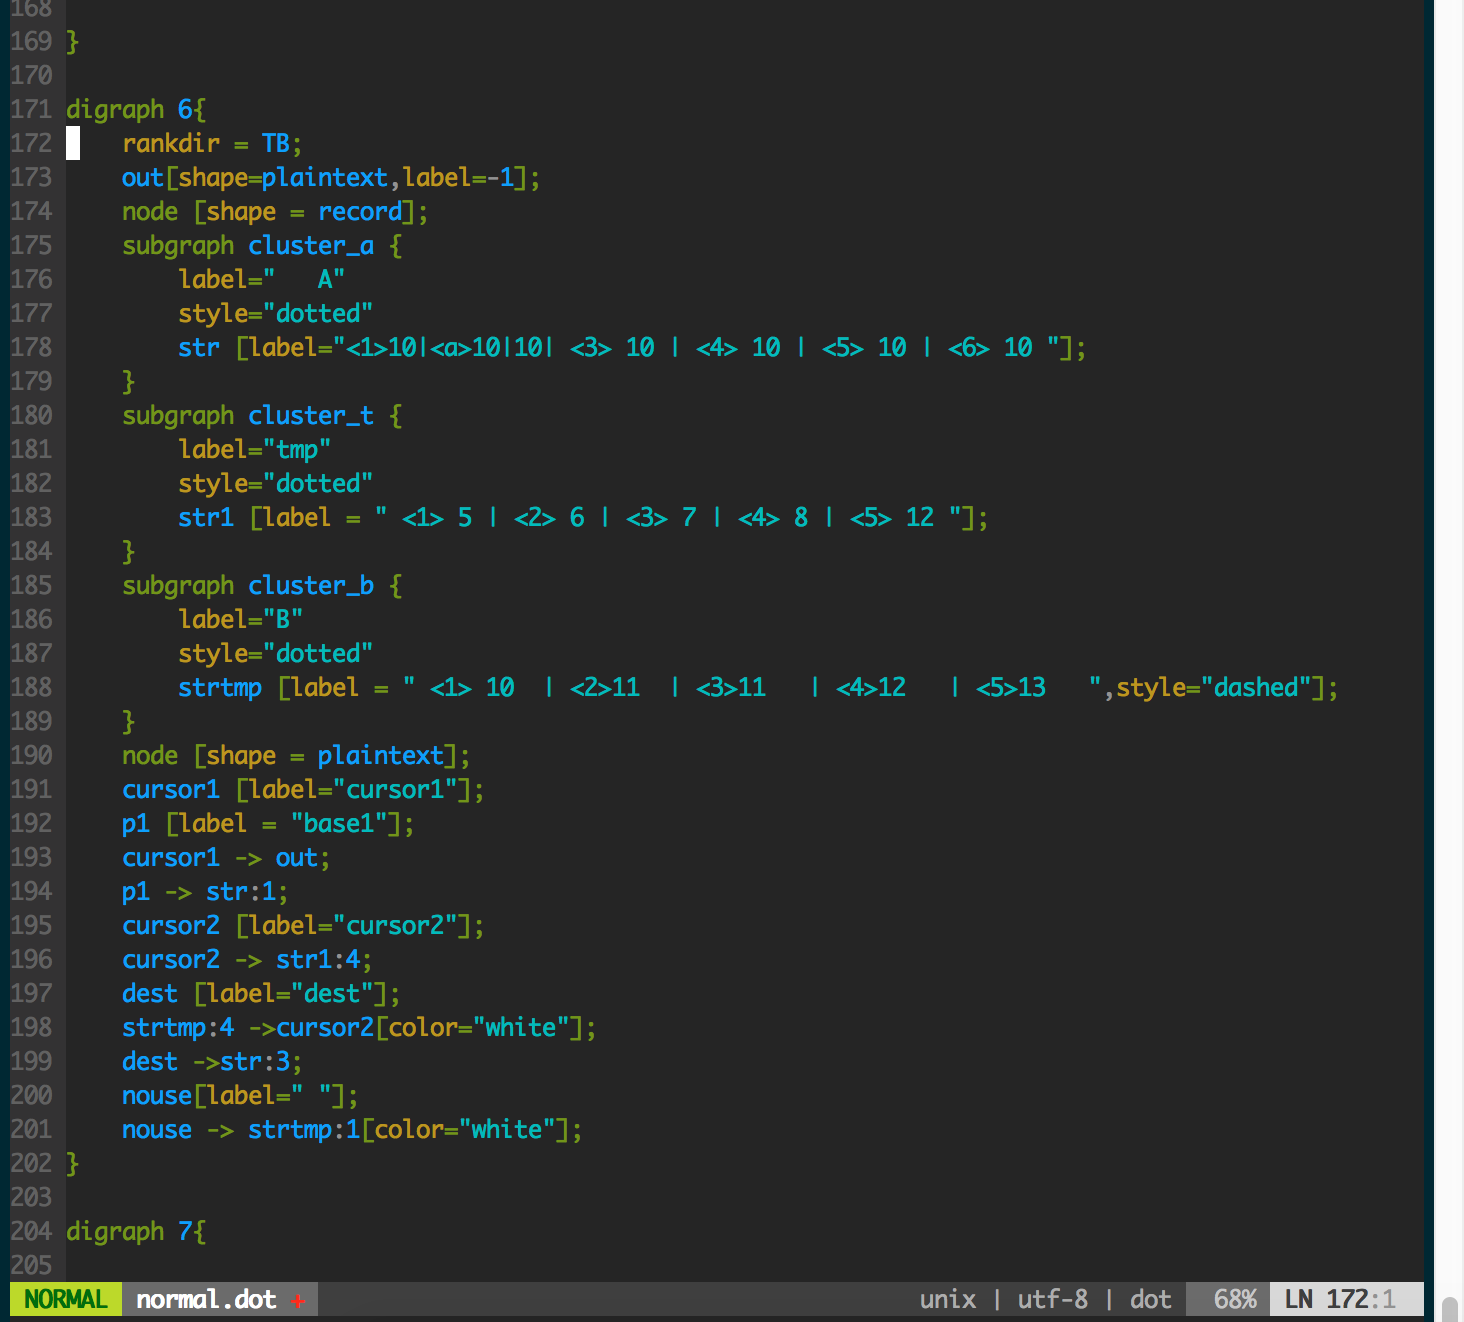Image resolution: width=1464 pixels, height=1322 pixels.
Task: Click 'p1 -> str:1;' line
Action: tap(205, 891)
